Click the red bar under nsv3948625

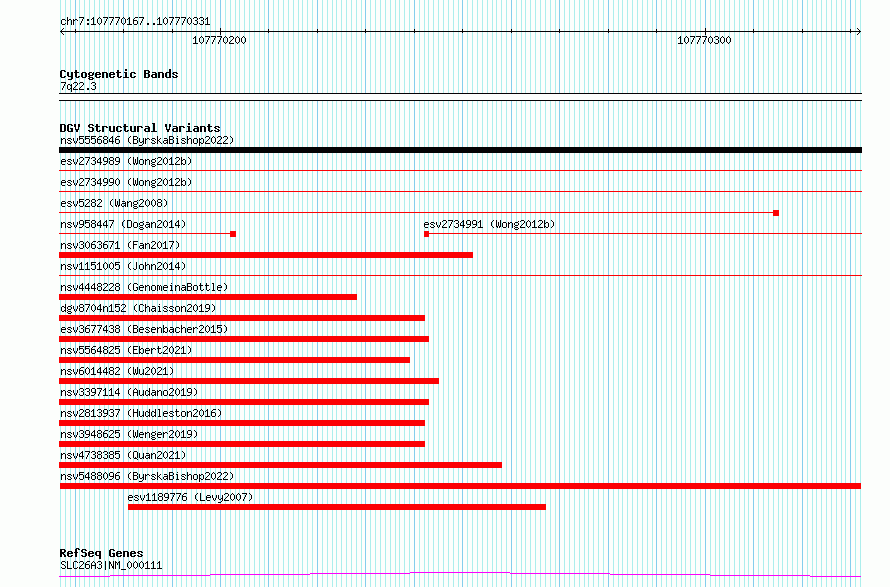point(242,444)
